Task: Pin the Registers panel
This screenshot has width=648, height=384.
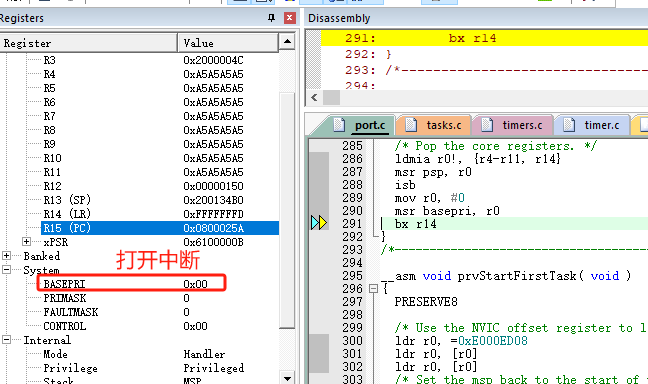Action: [271, 18]
